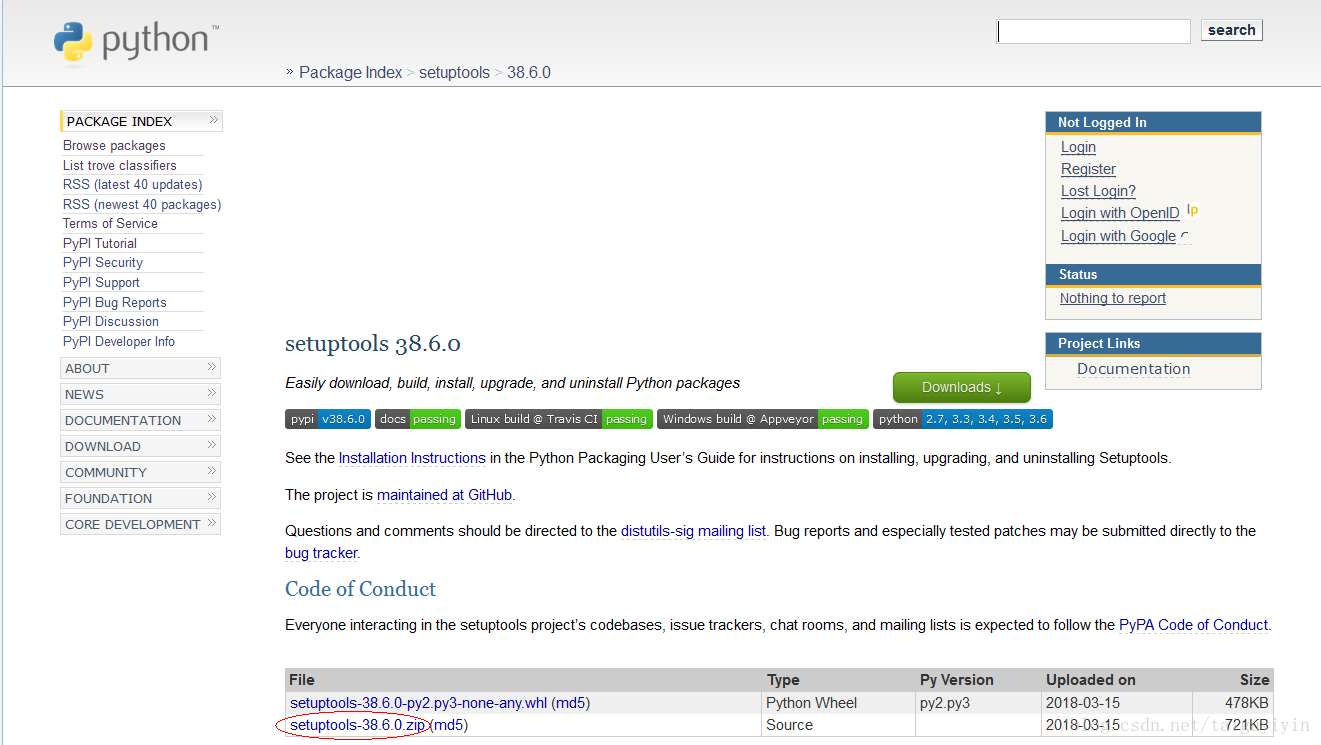The height and width of the screenshot is (745, 1321).
Task: Open distutils-sig mailing list link
Action: click(693, 531)
